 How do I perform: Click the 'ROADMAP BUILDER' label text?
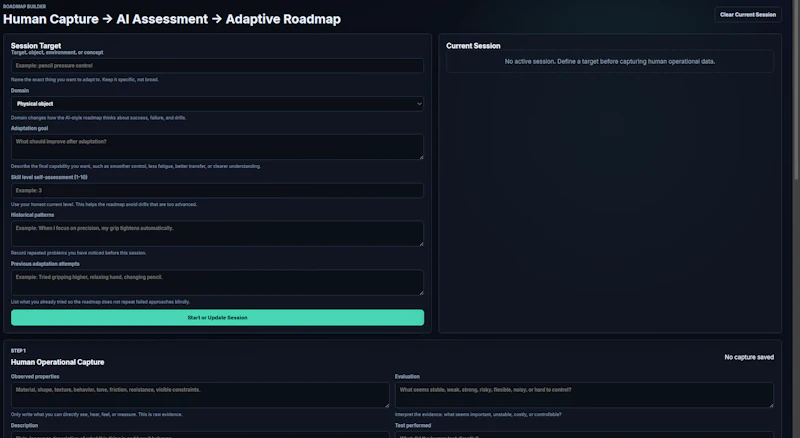pos(24,6)
